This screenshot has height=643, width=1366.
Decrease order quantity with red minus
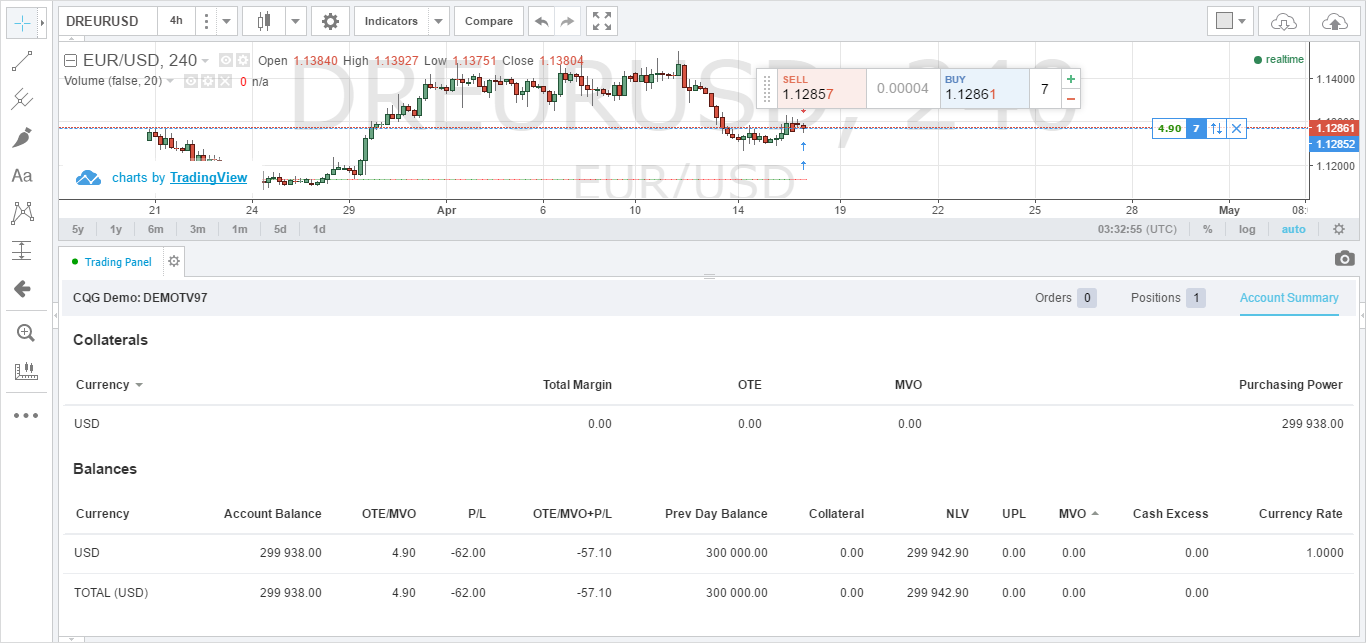pos(1070,98)
